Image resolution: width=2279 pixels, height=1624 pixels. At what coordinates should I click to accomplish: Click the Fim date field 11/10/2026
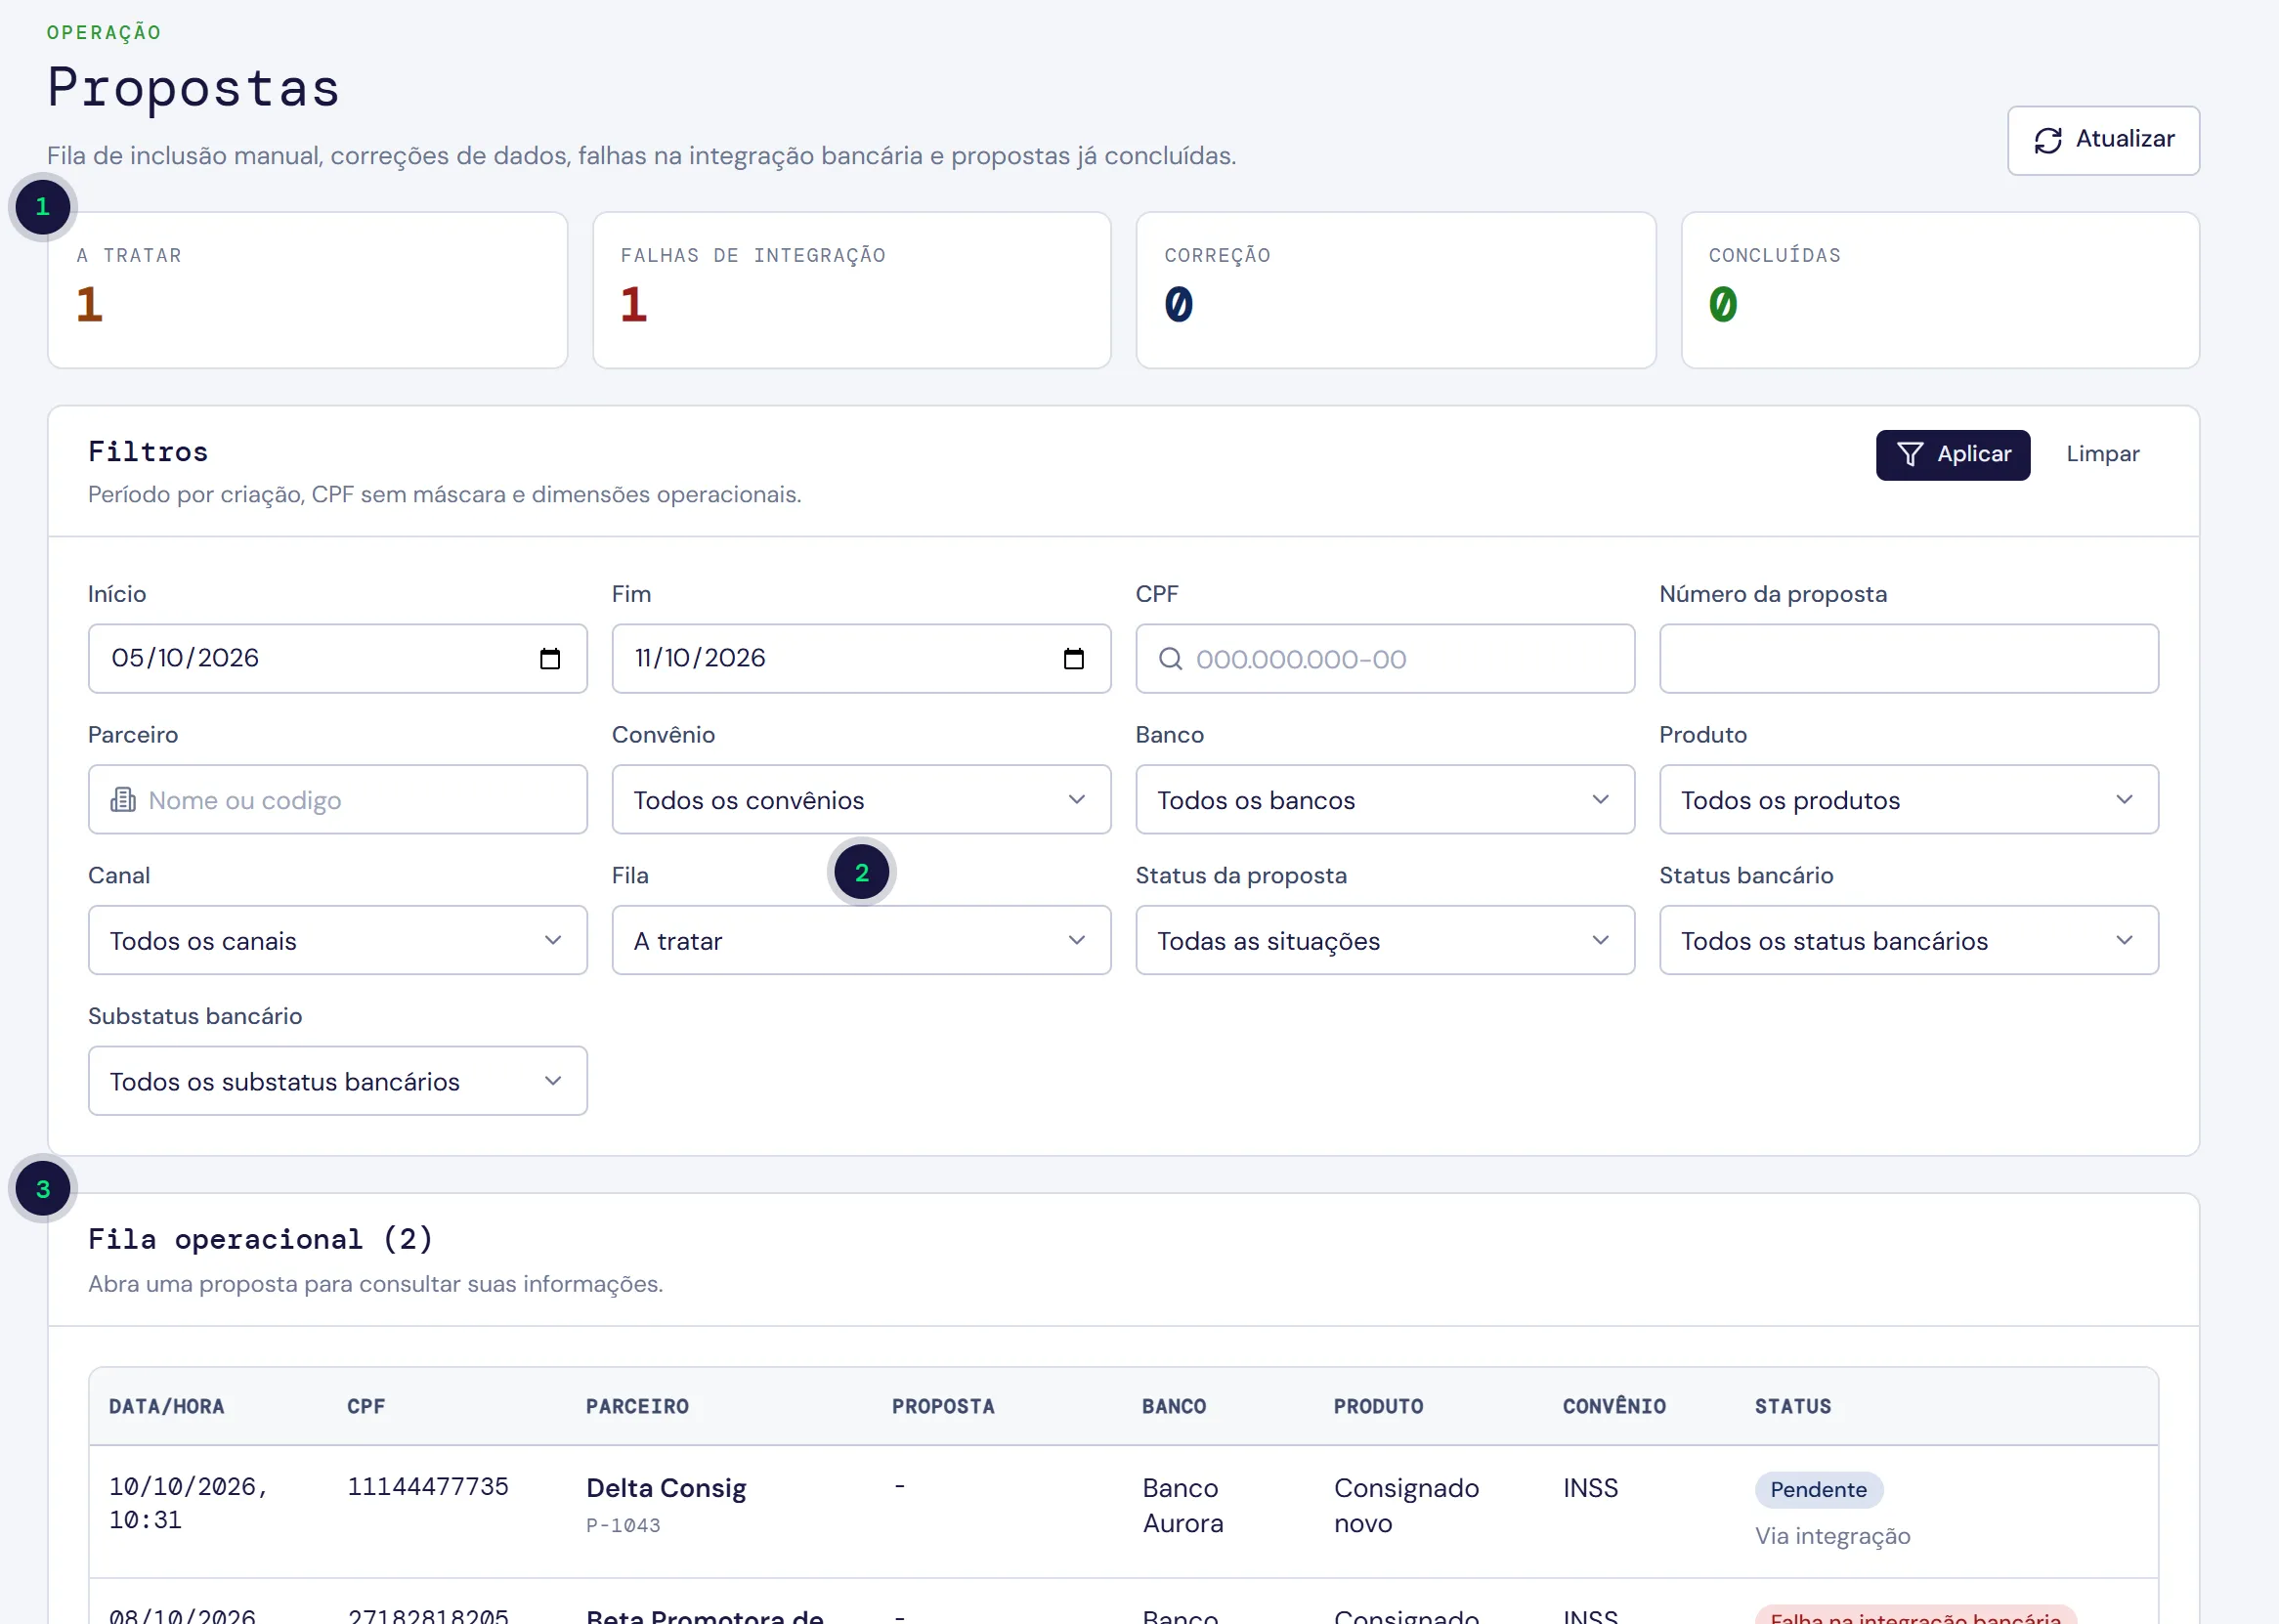coord(861,659)
